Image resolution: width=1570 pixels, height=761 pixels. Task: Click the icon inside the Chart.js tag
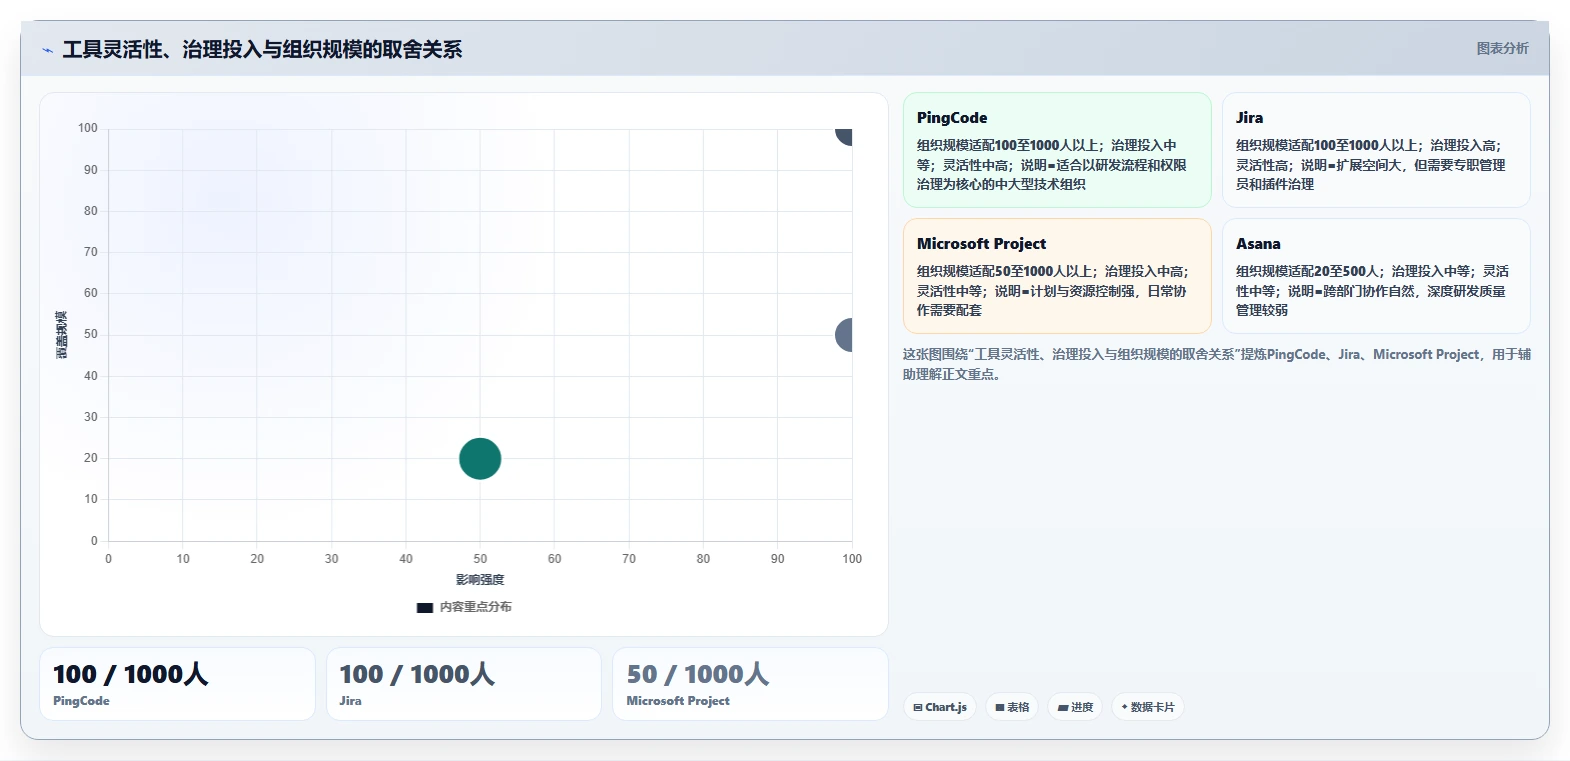click(918, 707)
